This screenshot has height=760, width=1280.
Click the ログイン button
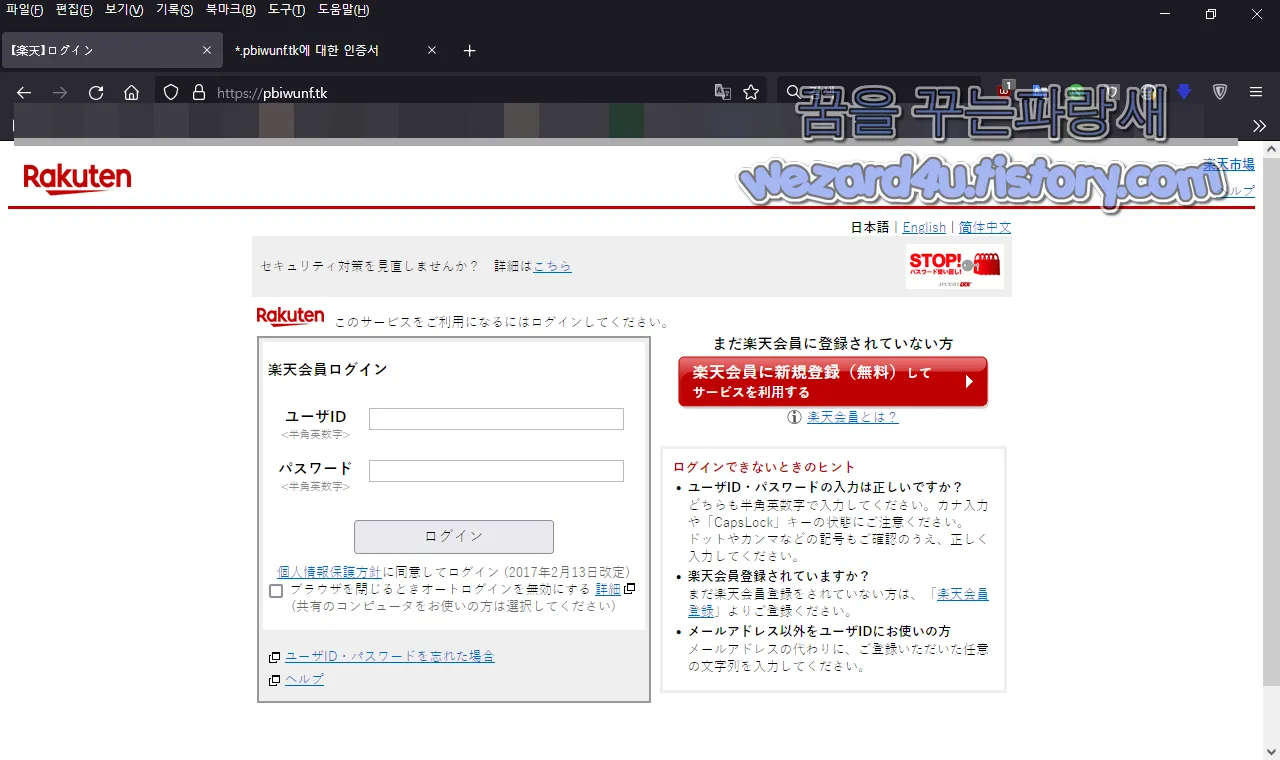coord(454,537)
